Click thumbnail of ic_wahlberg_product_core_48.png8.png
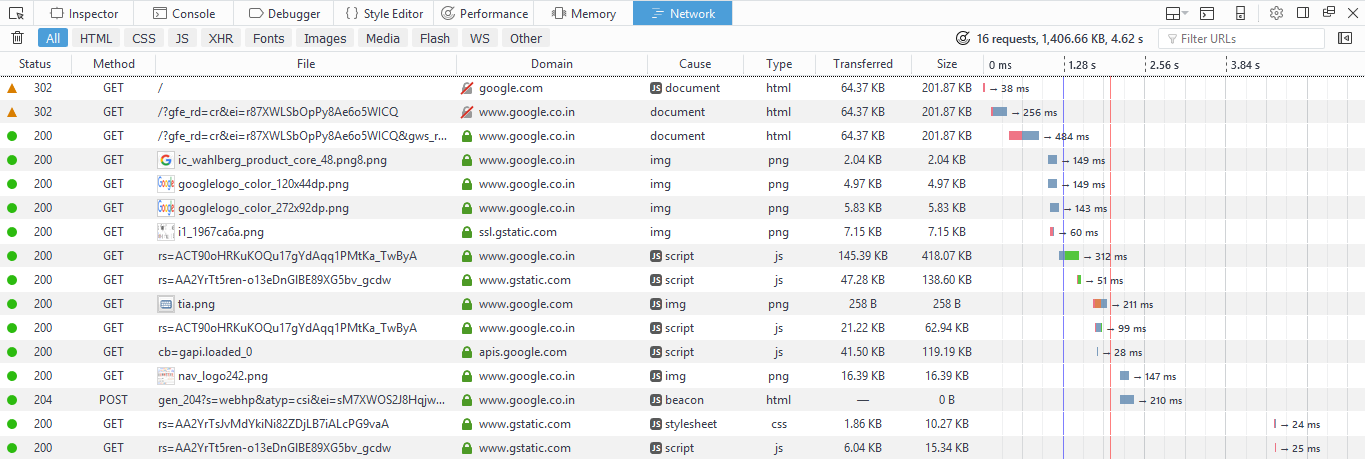The image size is (1365, 475). [x=166, y=160]
